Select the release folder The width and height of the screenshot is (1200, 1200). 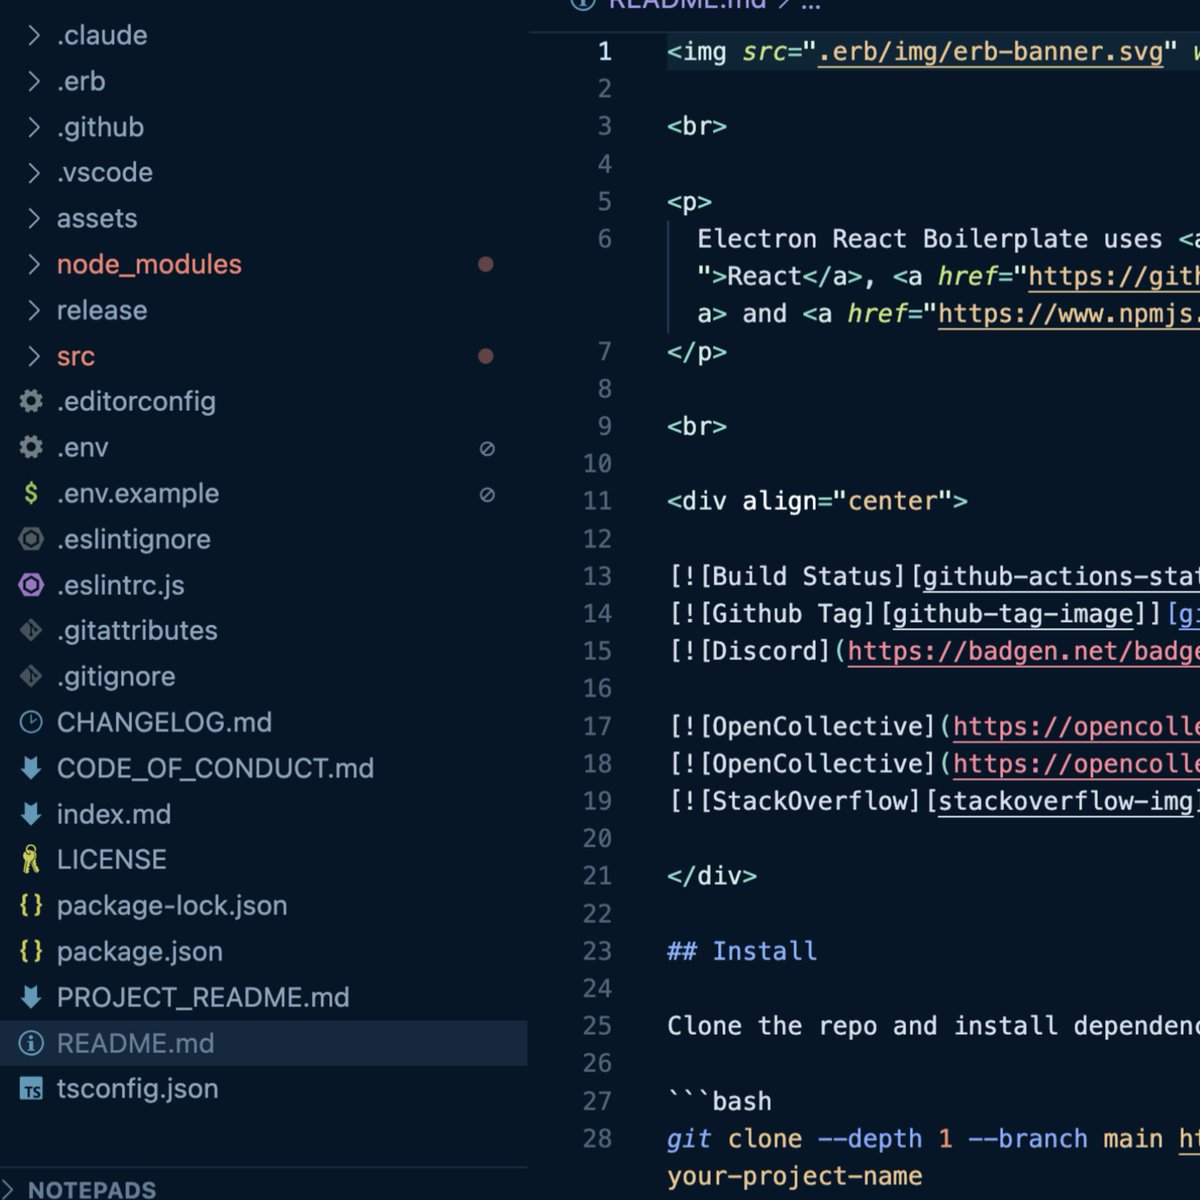[x=102, y=311]
